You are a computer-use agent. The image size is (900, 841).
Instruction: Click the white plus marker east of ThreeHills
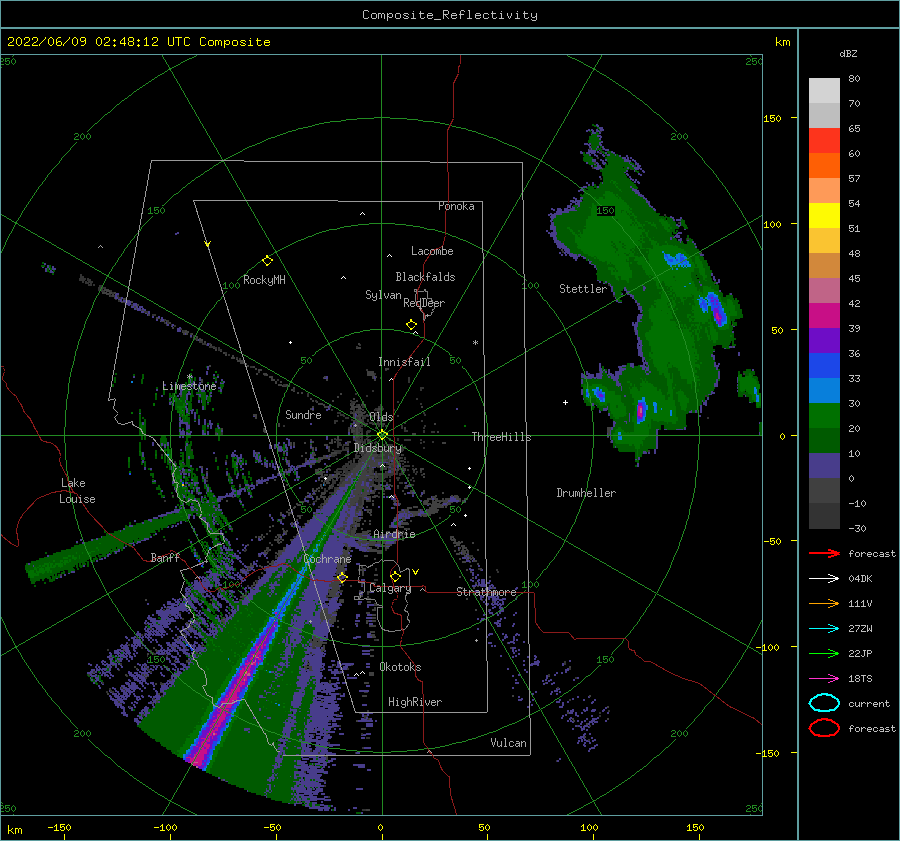coord(565,402)
